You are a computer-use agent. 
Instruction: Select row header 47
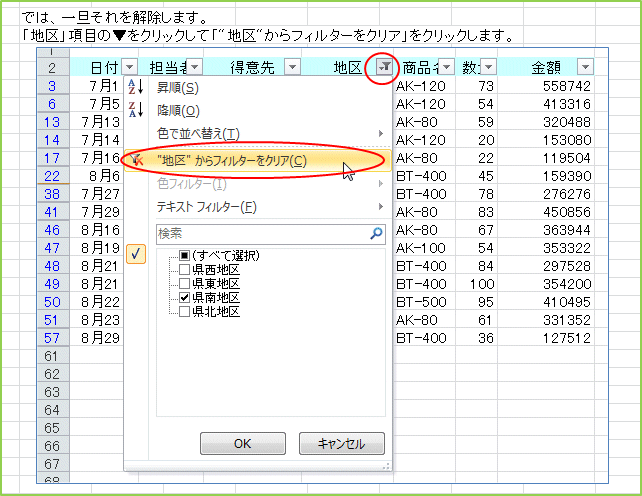point(53,248)
